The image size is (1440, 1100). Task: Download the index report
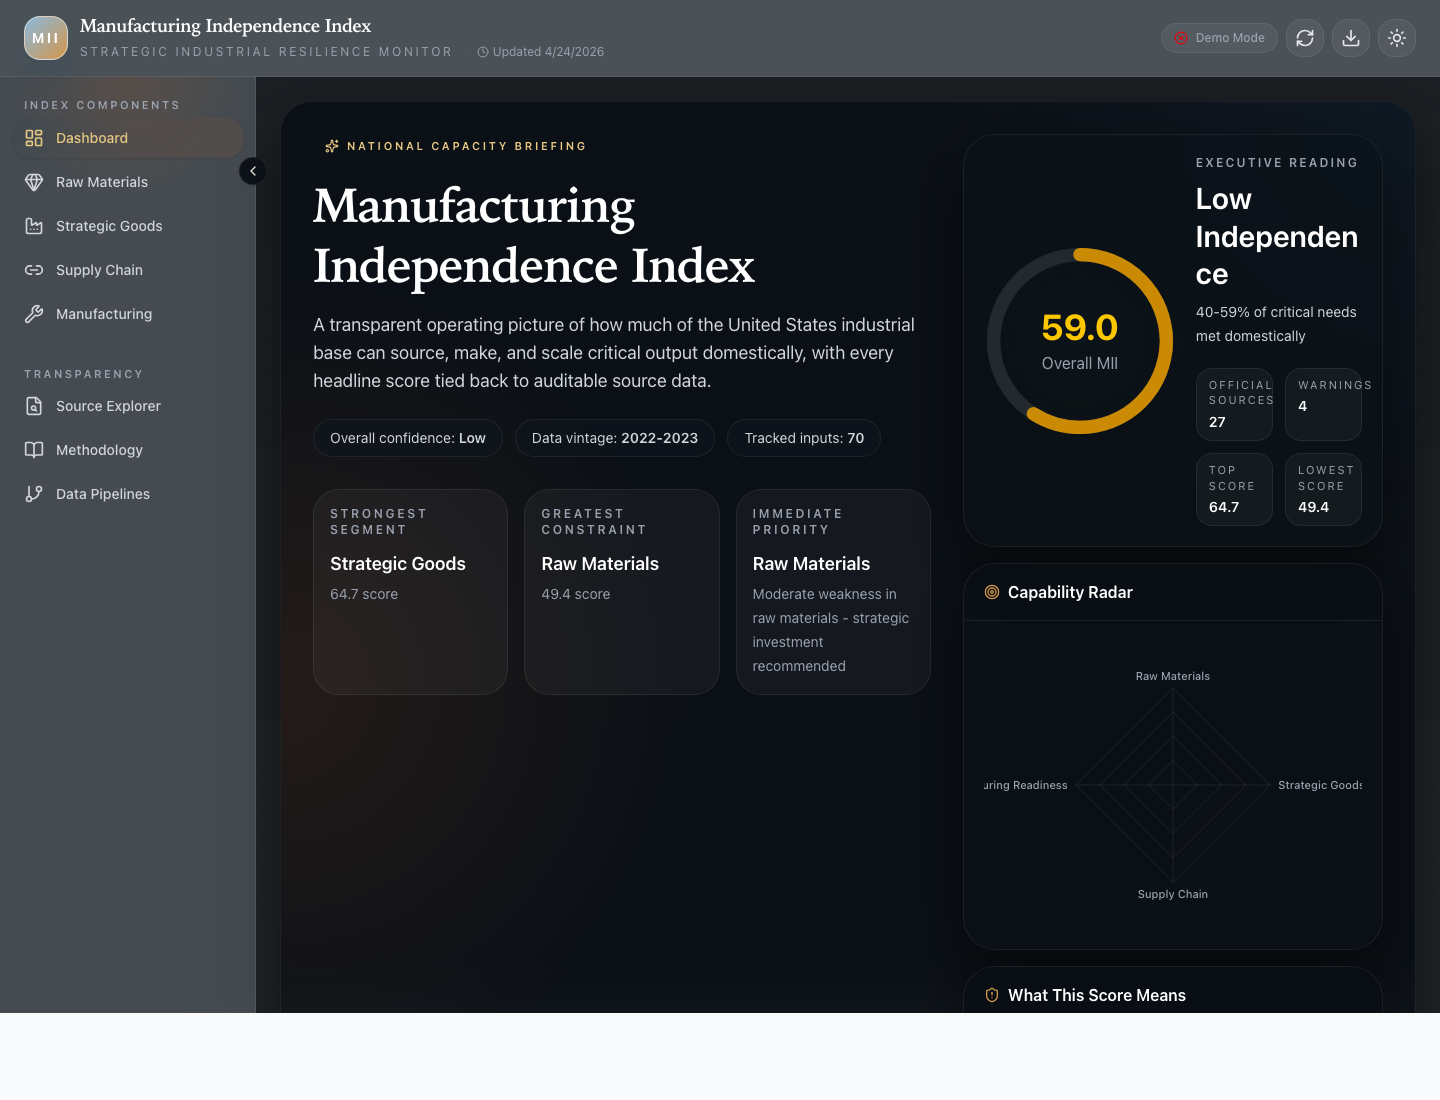click(1350, 37)
